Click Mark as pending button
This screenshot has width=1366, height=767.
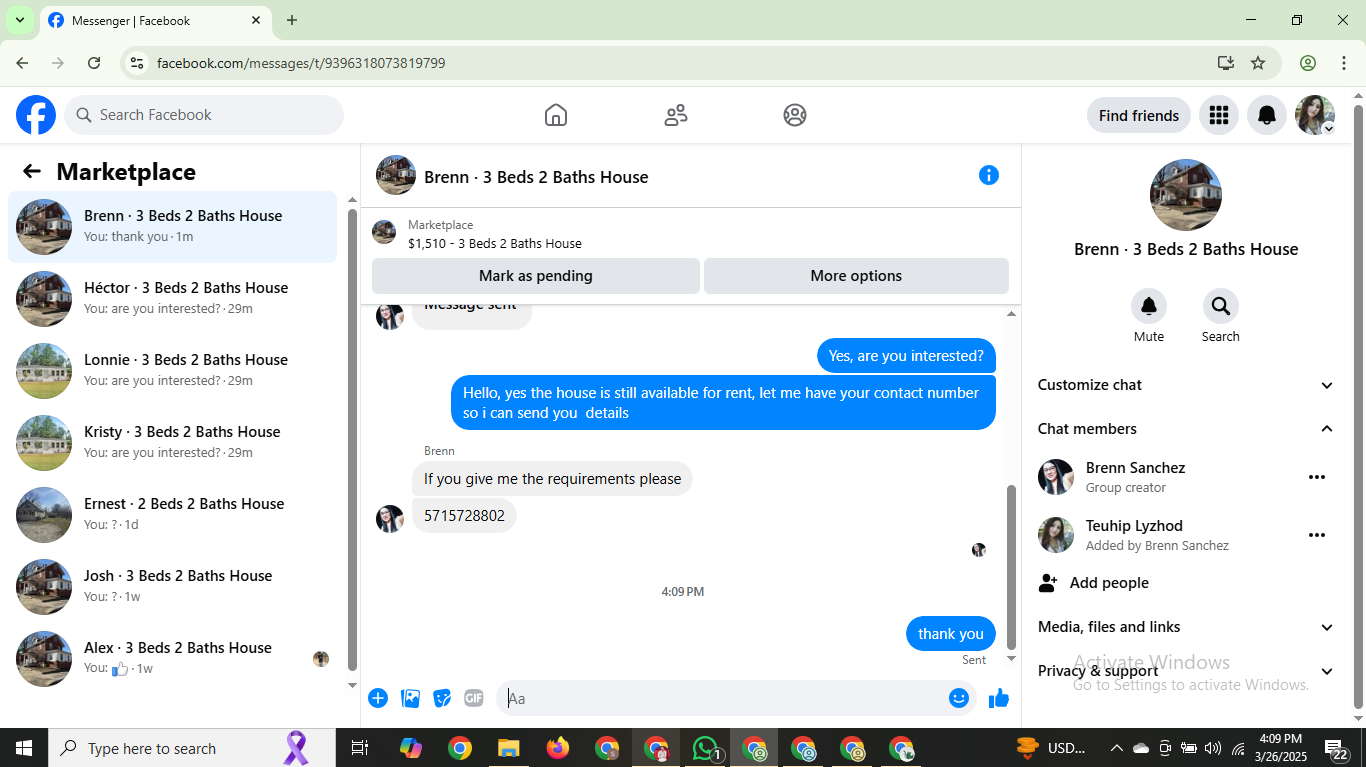click(x=536, y=276)
